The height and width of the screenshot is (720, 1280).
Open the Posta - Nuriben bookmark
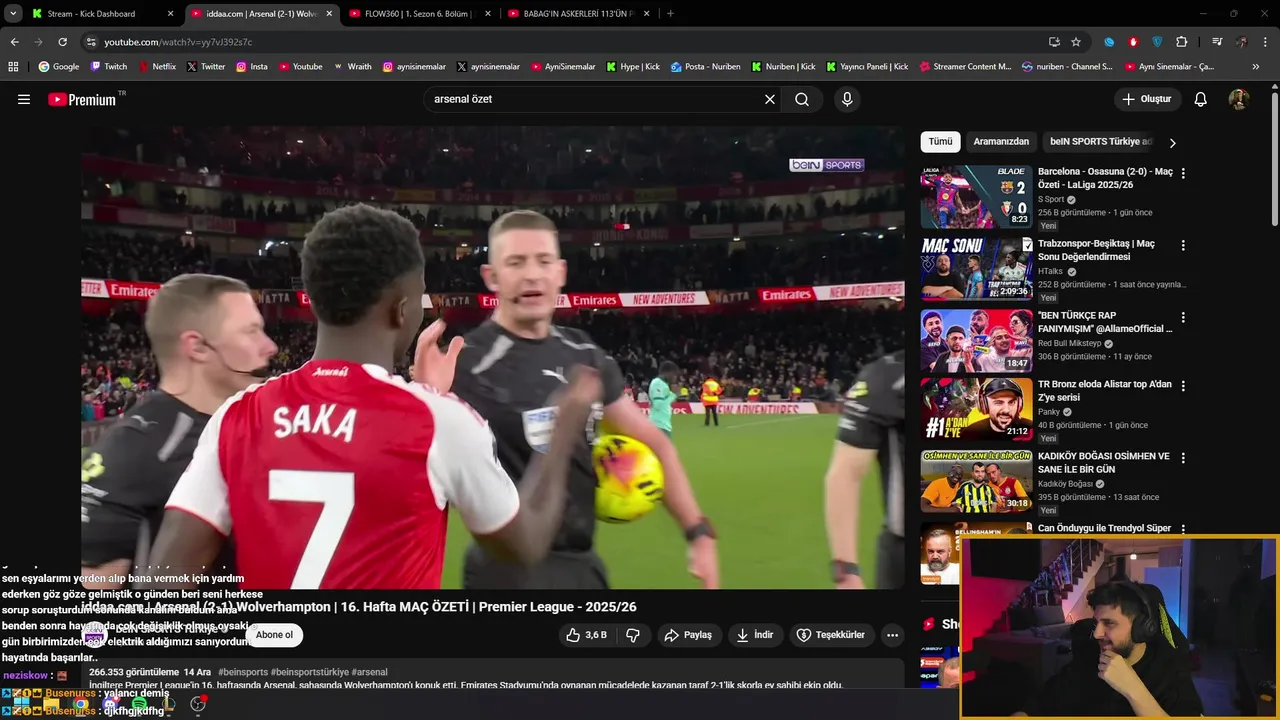(706, 67)
